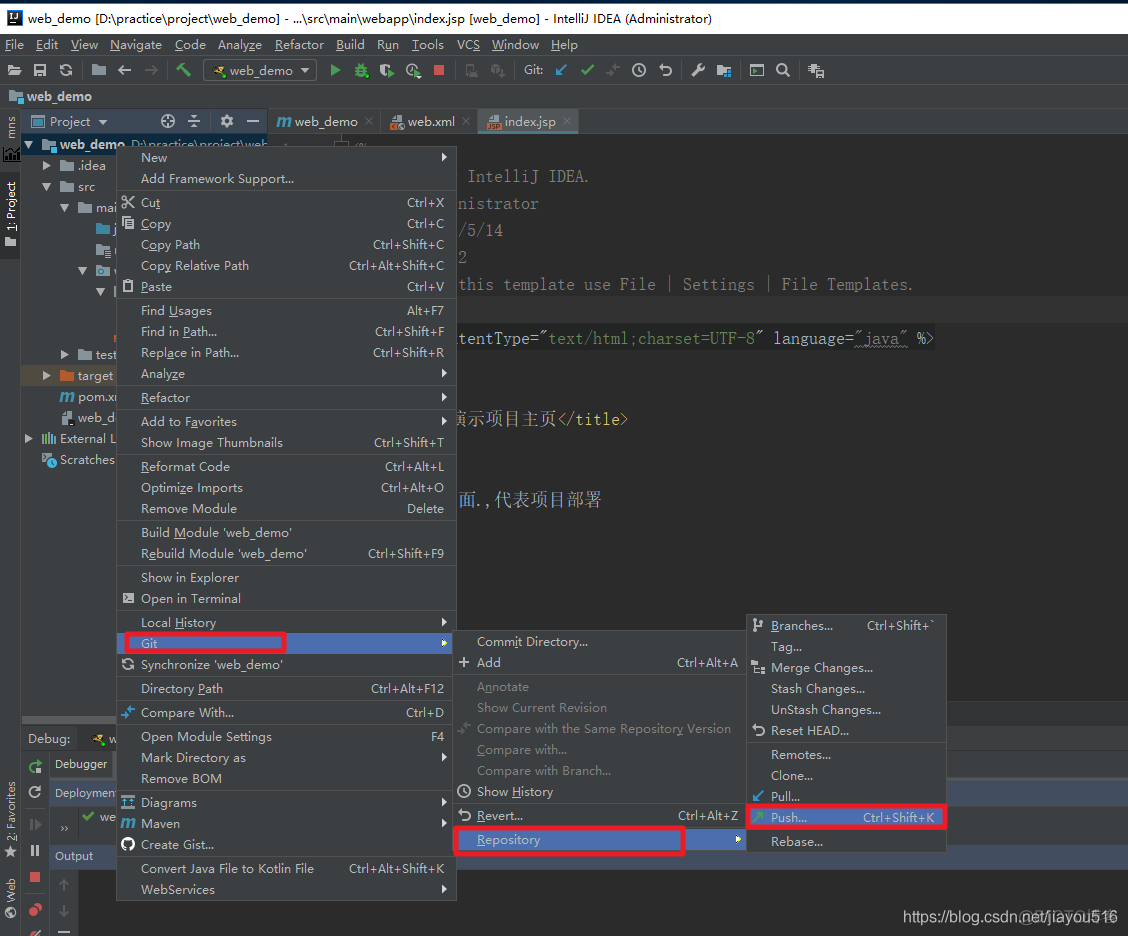Open the VCS menu

(468, 45)
